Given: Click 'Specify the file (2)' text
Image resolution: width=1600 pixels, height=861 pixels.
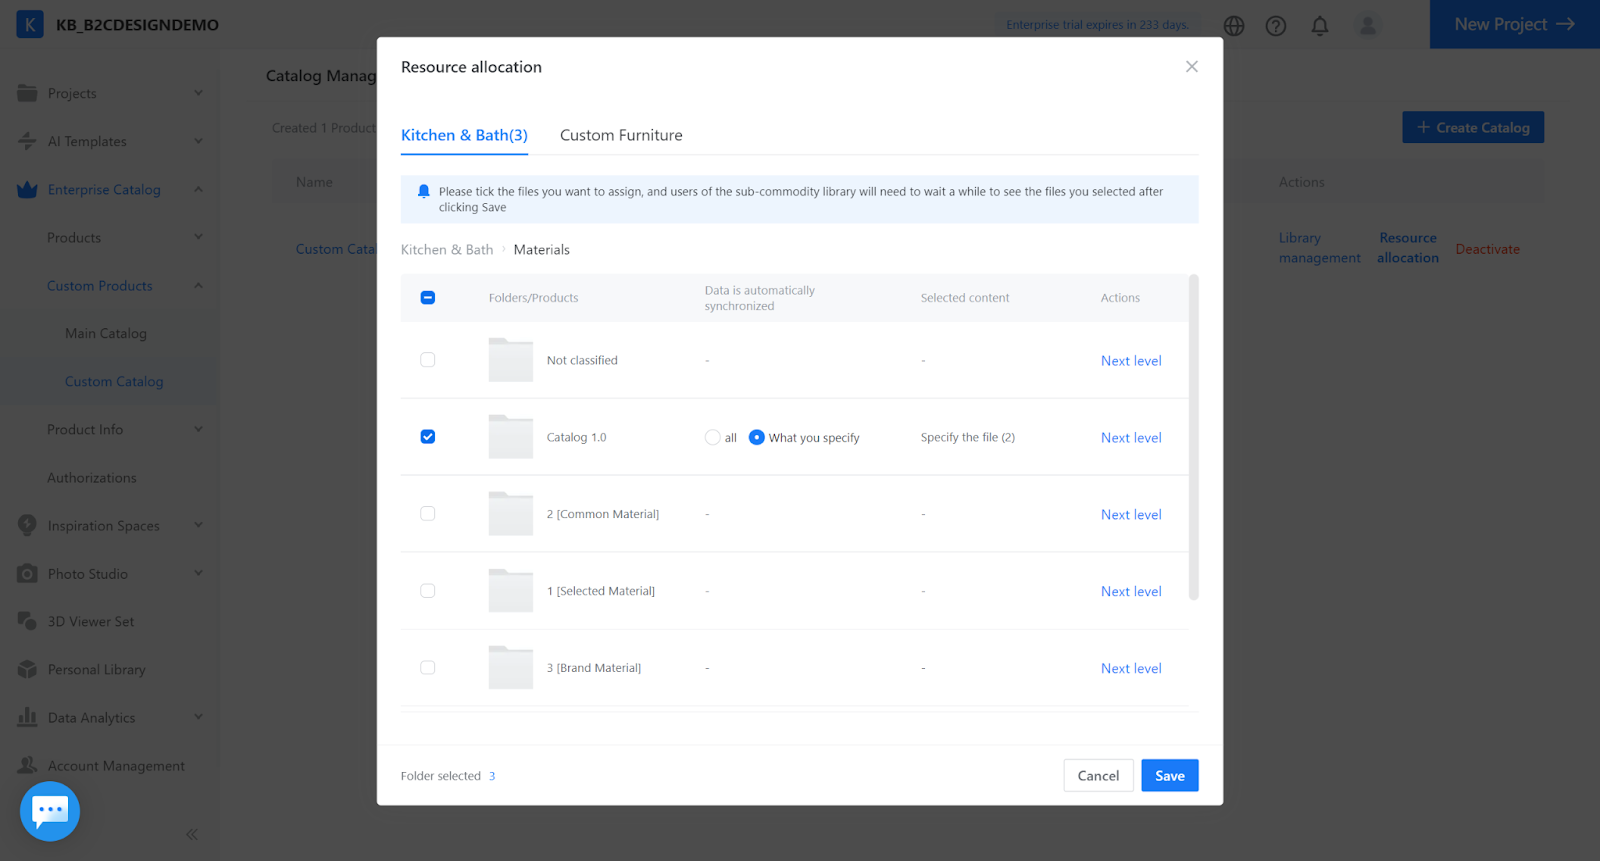Looking at the screenshot, I should (x=968, y=437).
